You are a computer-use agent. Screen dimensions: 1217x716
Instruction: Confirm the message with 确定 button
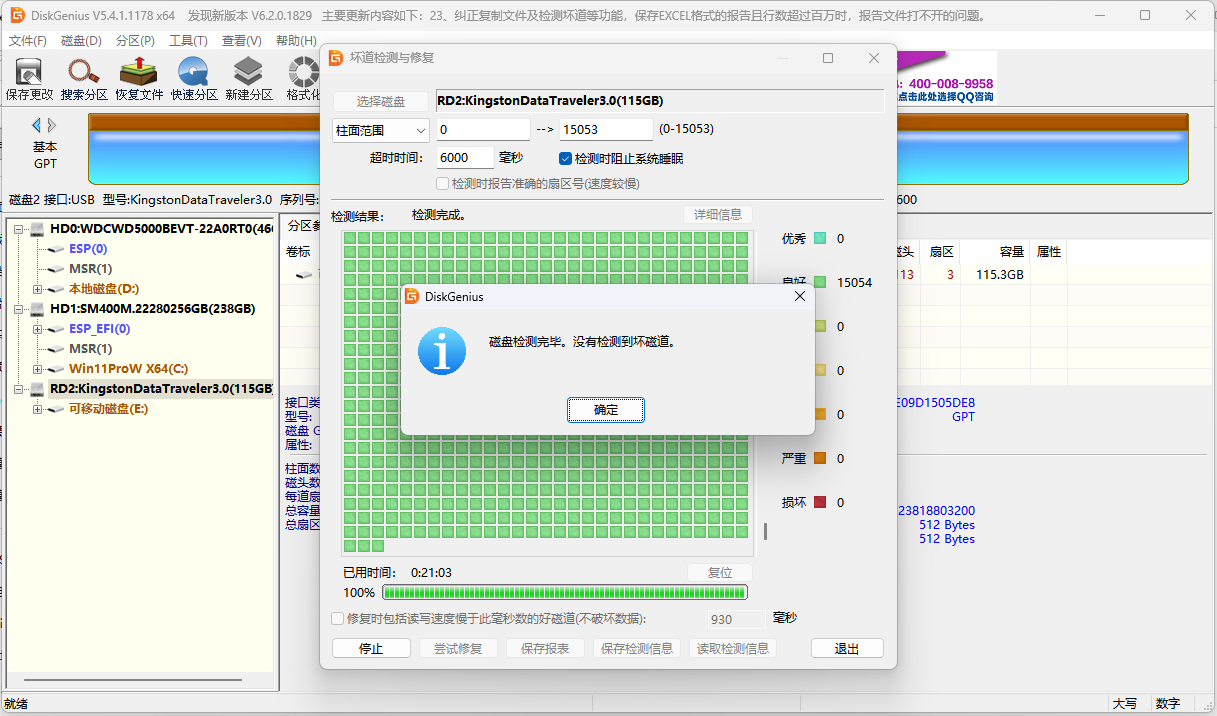[x=606, y=410]
